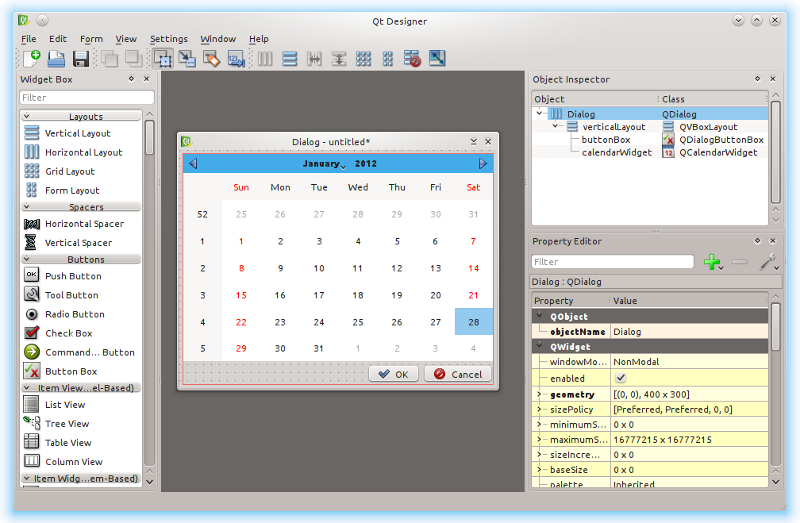Switch to Edit Tab Order mode
Viewport: 800px width, 523px height.
236,59
